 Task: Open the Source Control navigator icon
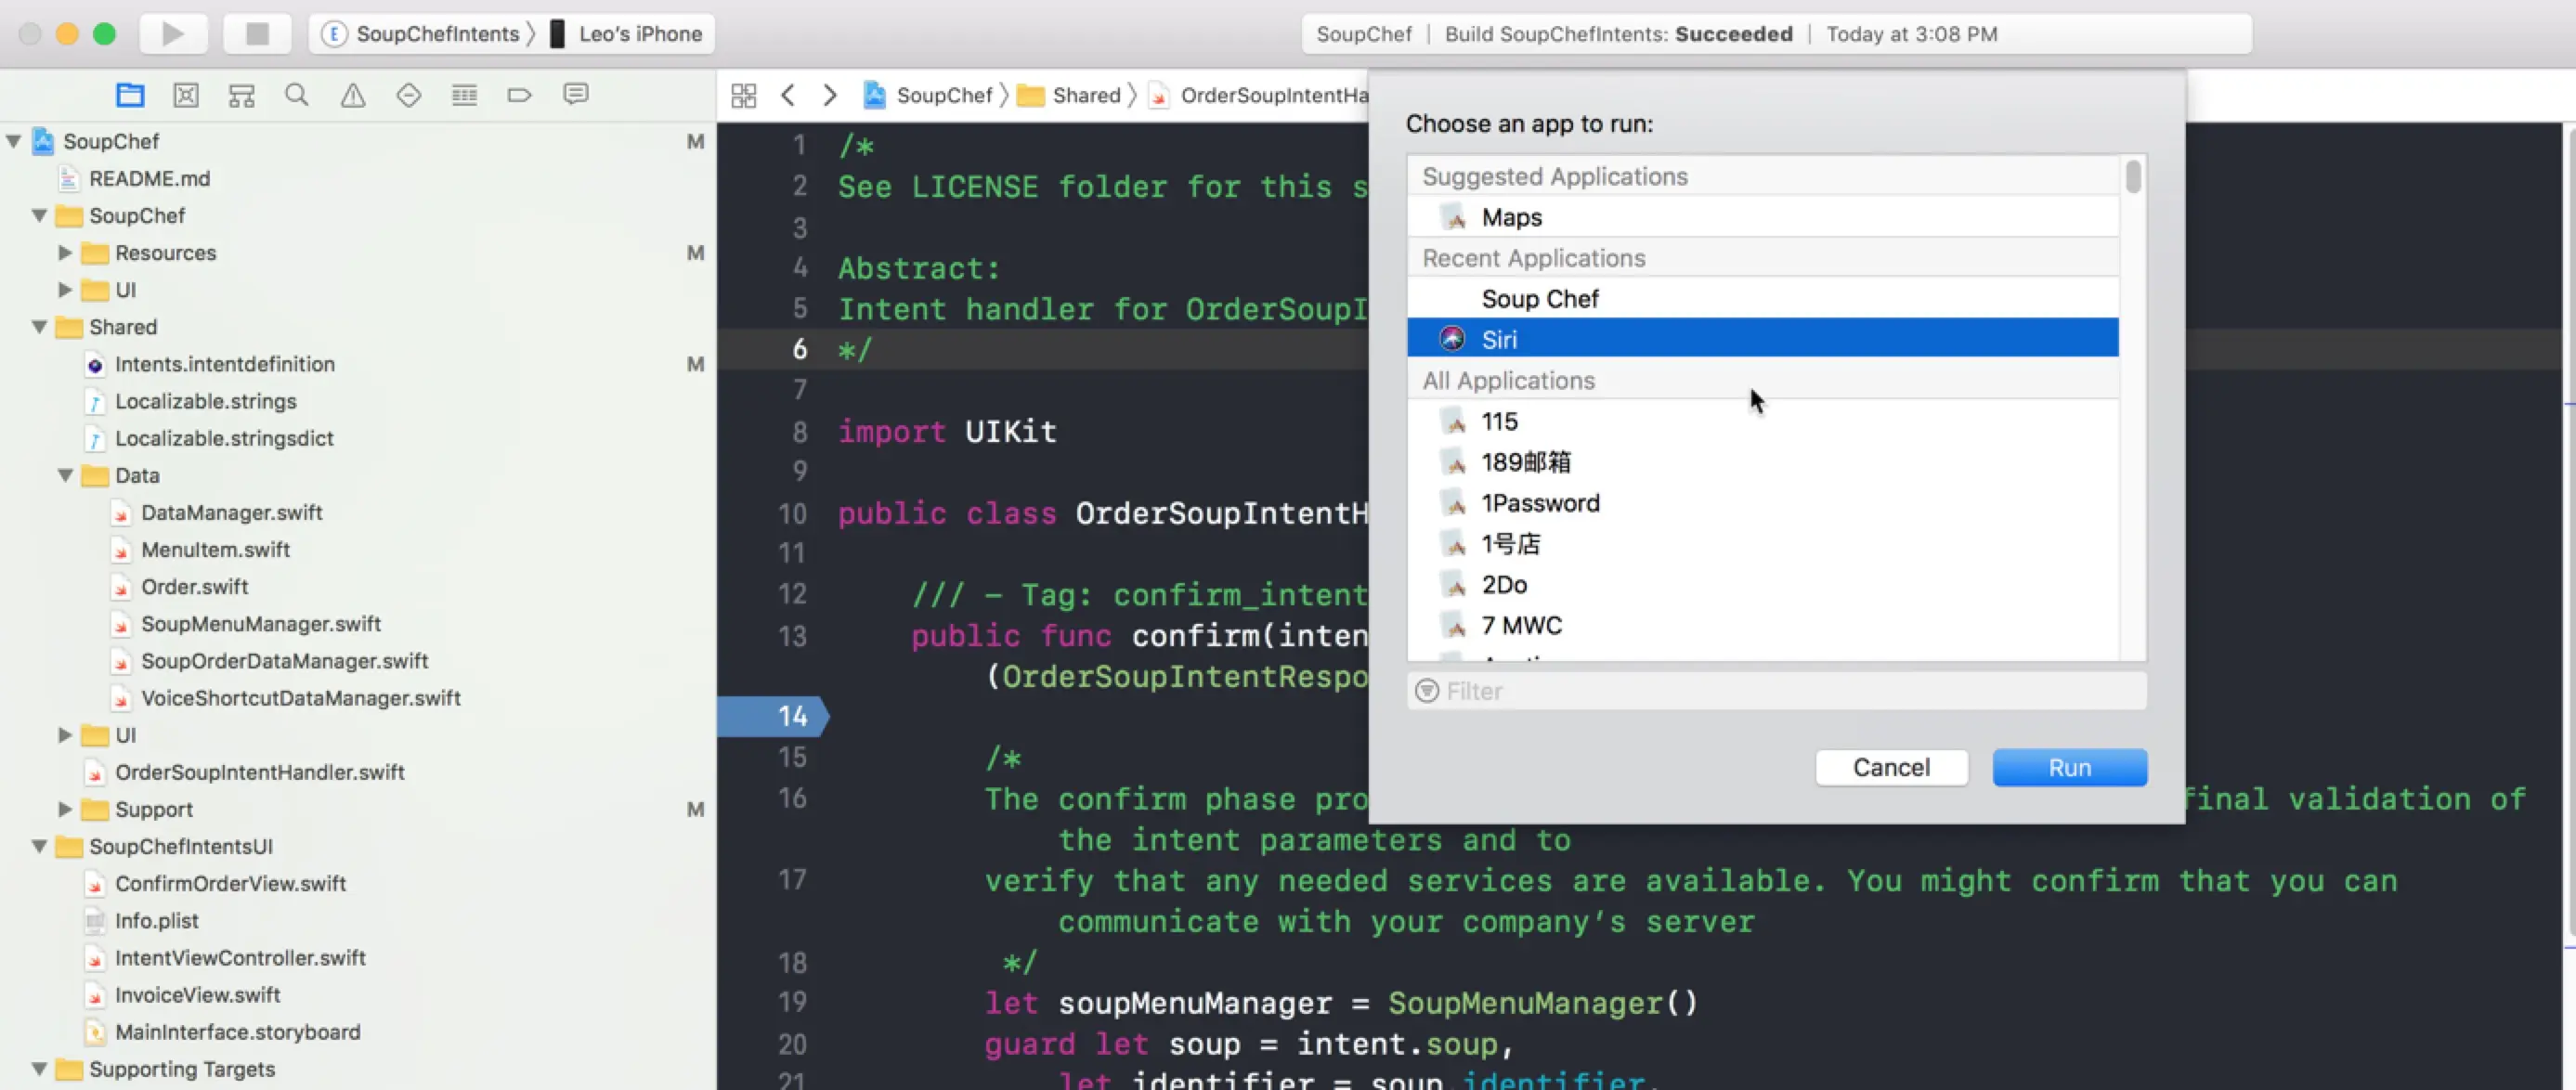tap(186, 95)
